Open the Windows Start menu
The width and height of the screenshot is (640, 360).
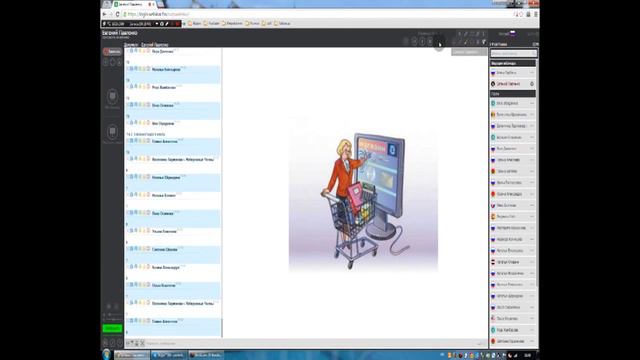click(x=107, y=354)
